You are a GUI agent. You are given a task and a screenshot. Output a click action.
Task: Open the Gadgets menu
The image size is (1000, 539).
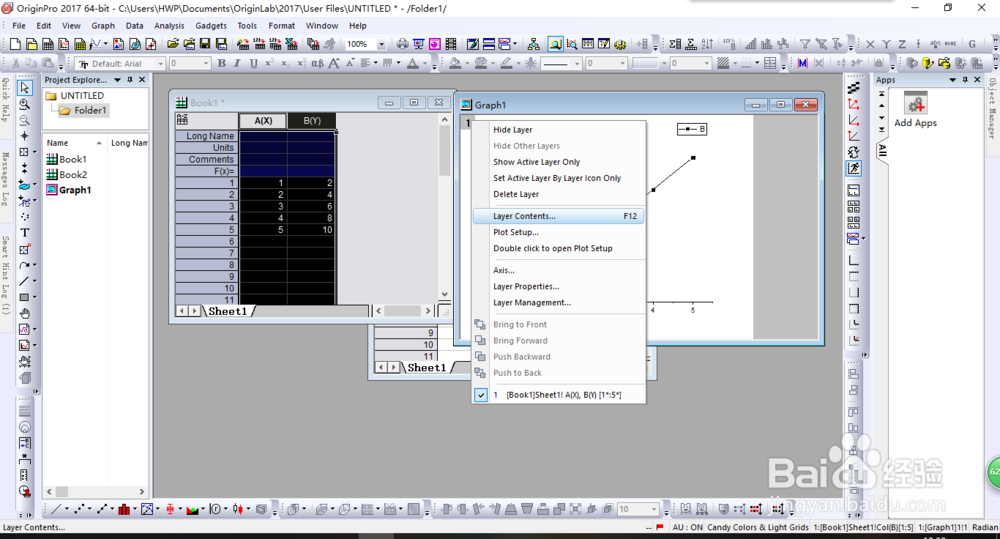coord(211,26)
